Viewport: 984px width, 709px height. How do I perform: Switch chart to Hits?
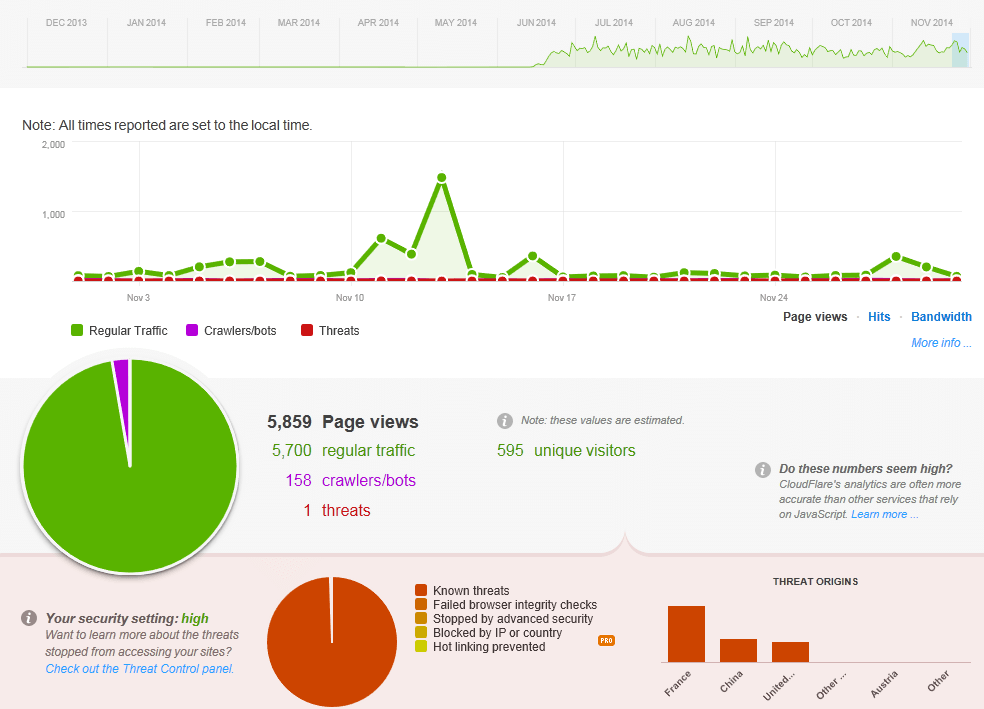[879, 317]
